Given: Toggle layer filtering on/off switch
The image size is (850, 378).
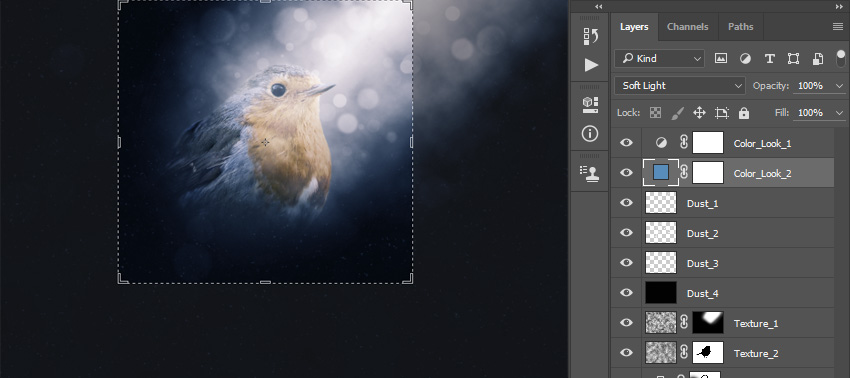Looking at the screenshot, I should tap(841, 59).
